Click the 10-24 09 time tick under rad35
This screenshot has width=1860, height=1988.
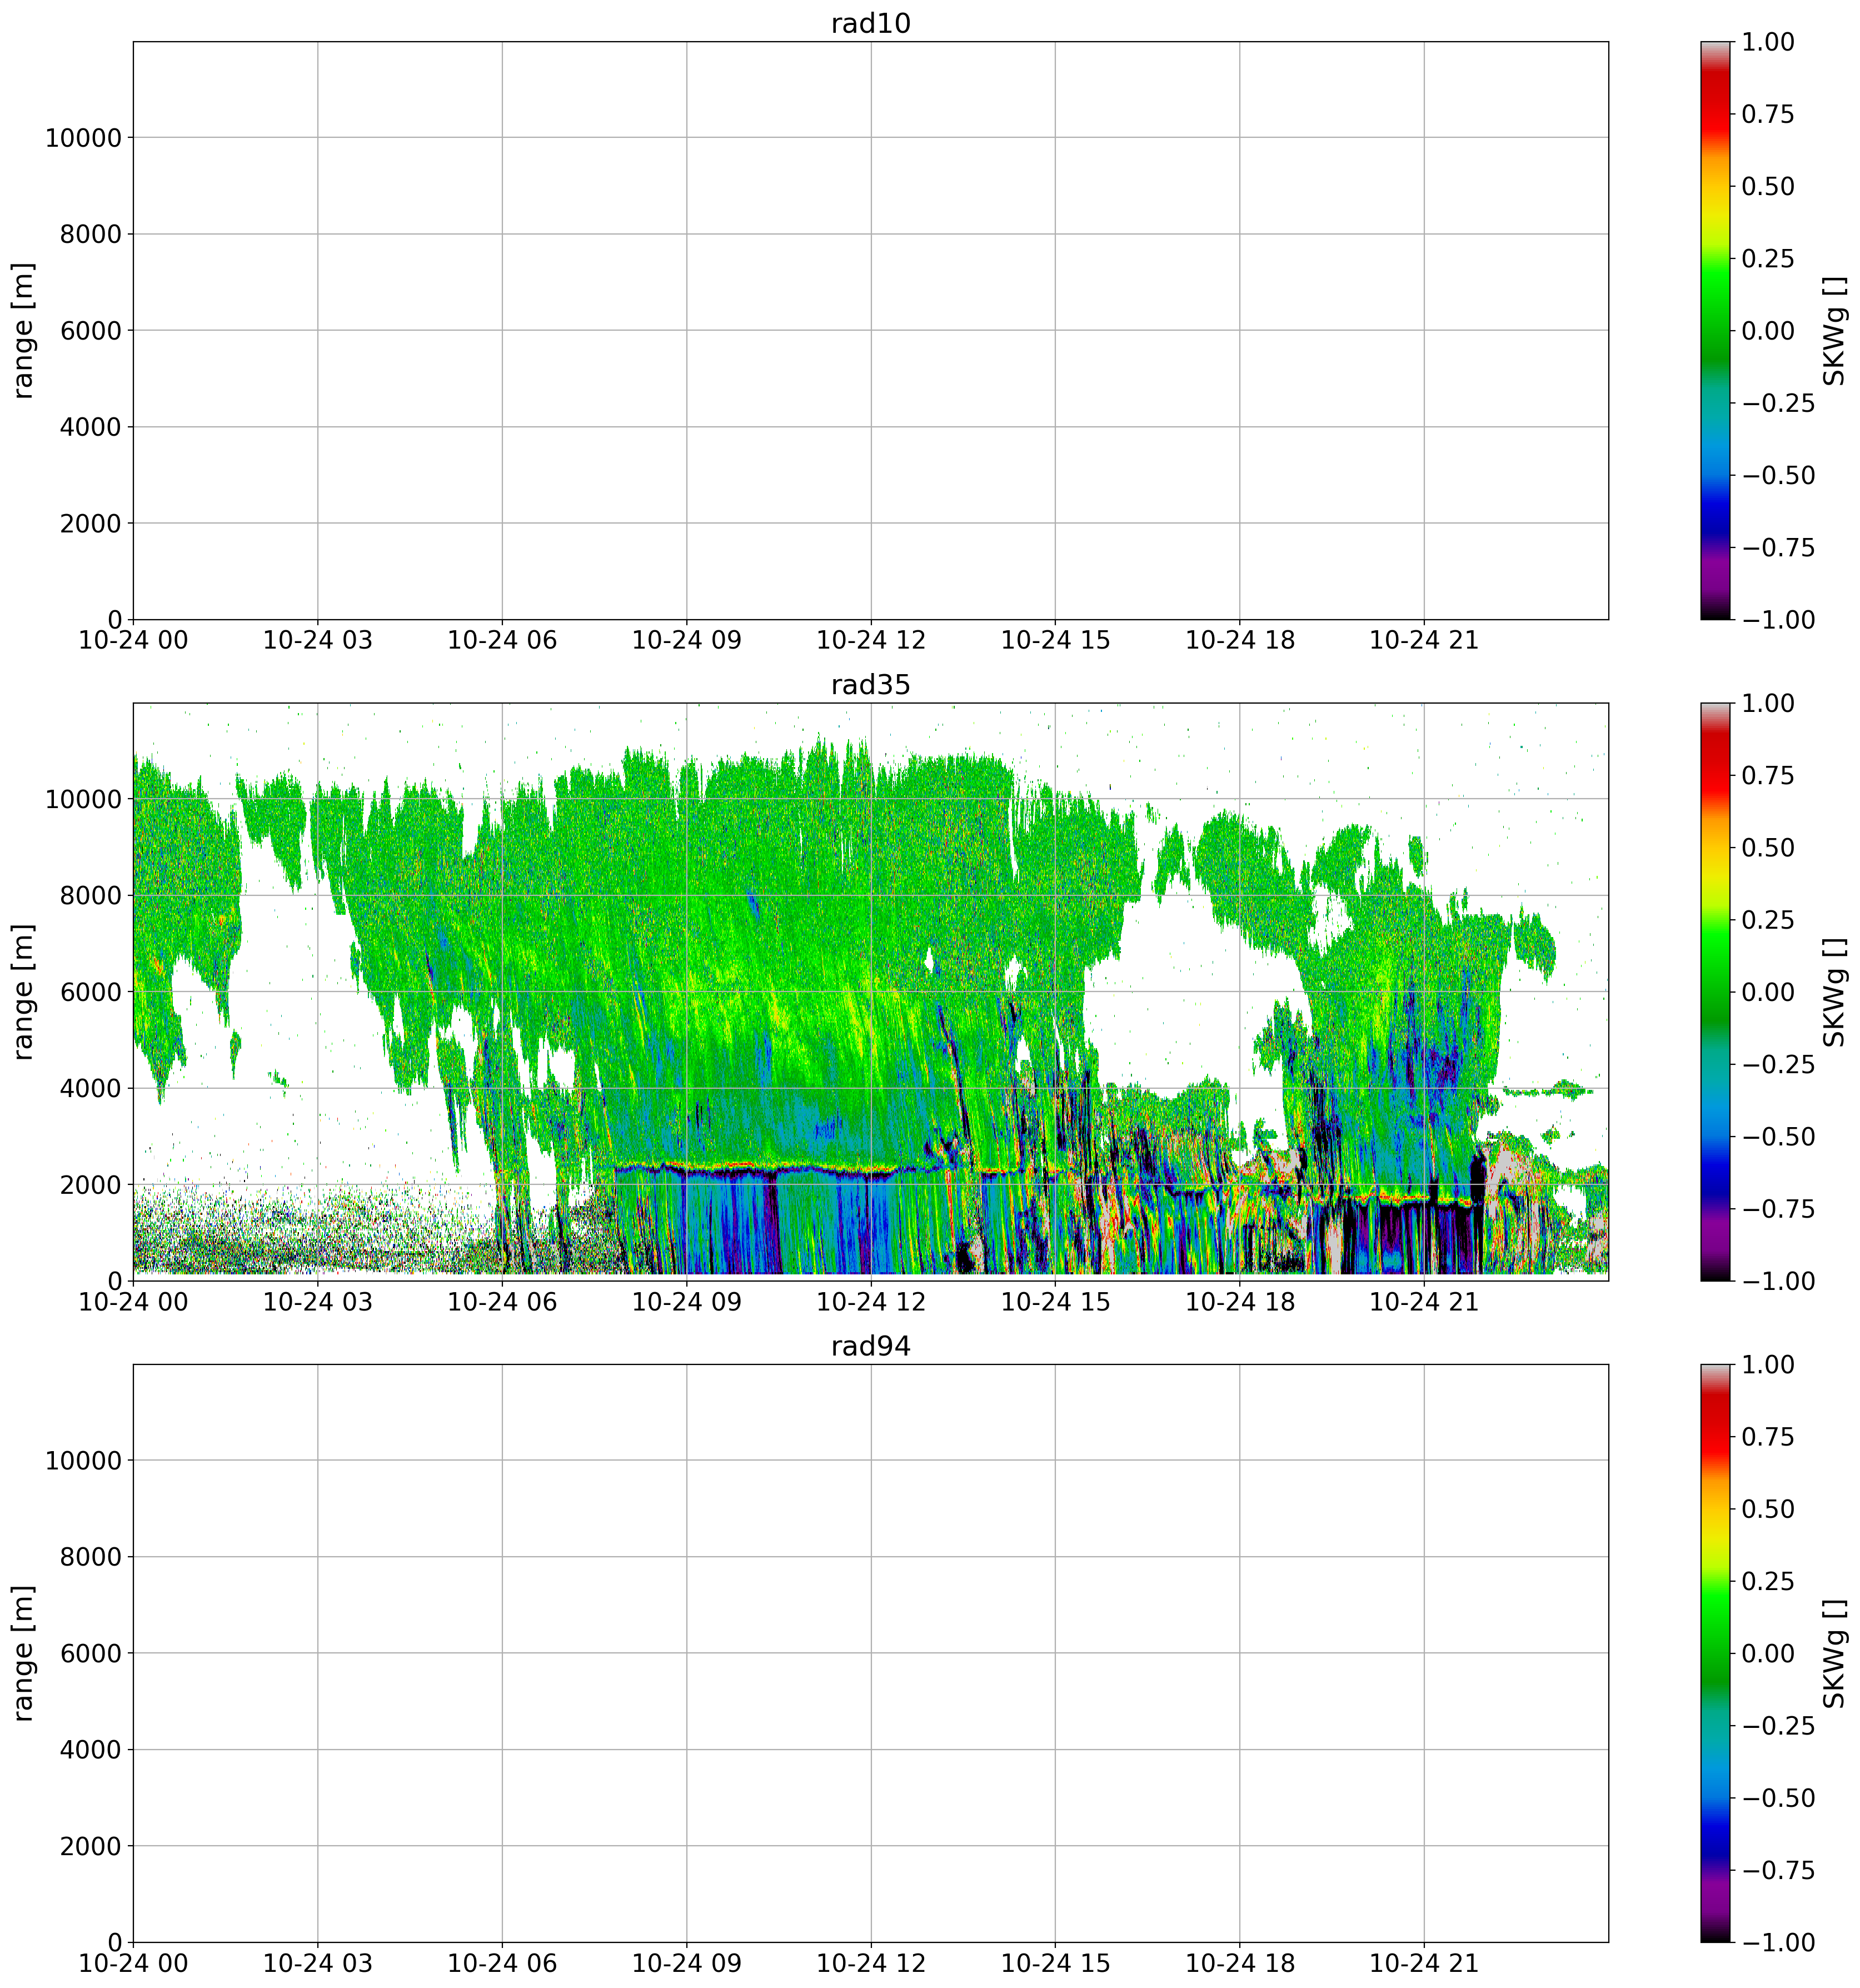point(686,1302)
